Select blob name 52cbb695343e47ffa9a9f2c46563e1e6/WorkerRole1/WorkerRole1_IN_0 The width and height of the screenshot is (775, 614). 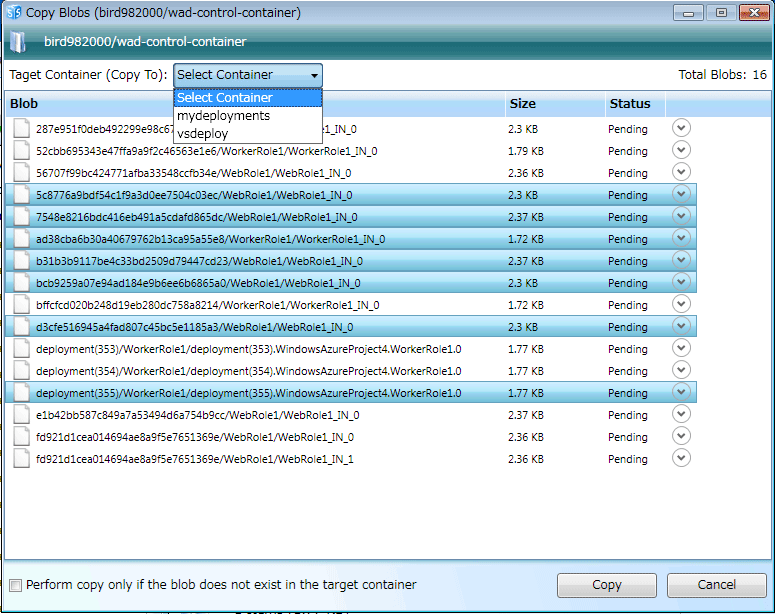[207, 151]
